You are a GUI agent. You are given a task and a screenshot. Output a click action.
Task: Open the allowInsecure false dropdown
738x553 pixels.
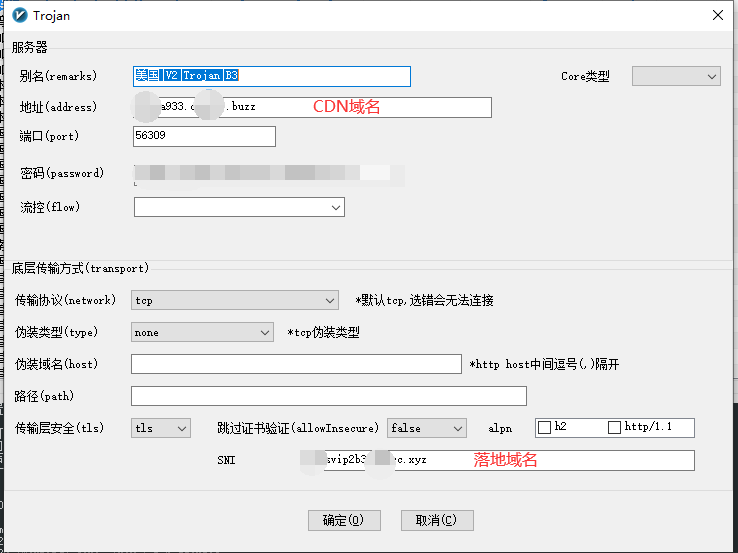click(426, 428)
